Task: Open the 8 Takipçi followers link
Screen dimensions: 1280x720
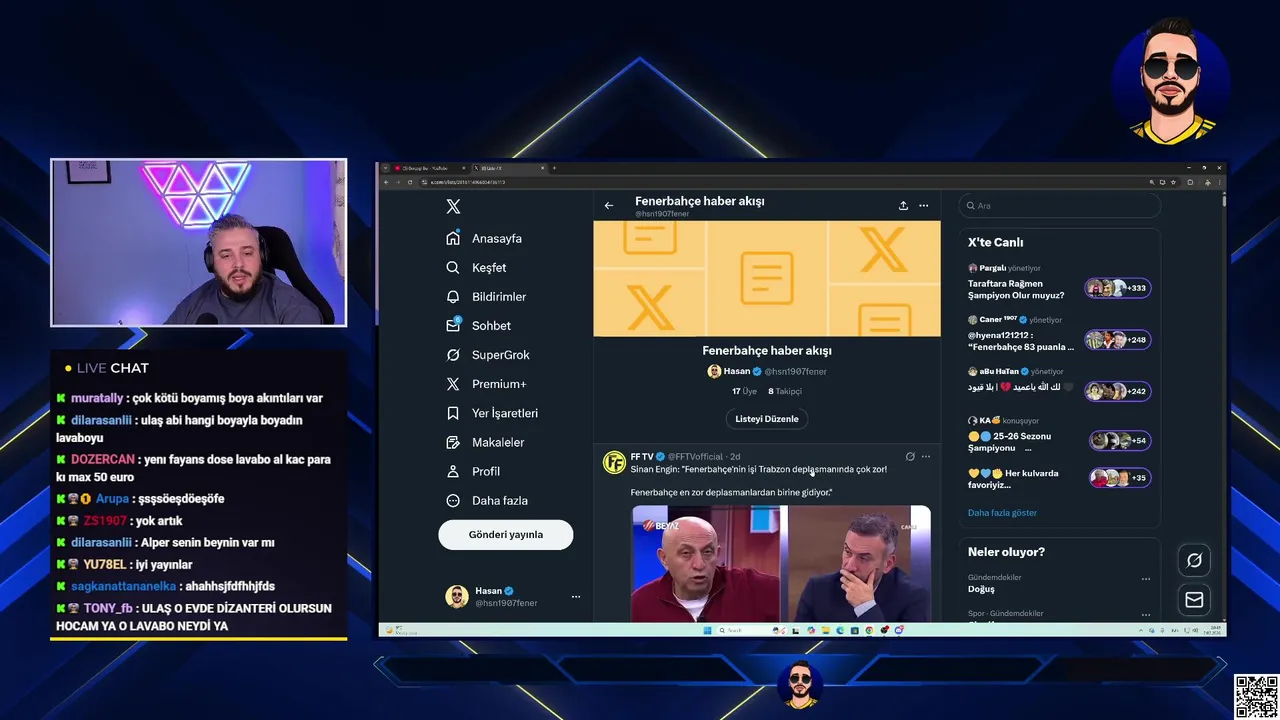Action: click(x=785, y=391)
